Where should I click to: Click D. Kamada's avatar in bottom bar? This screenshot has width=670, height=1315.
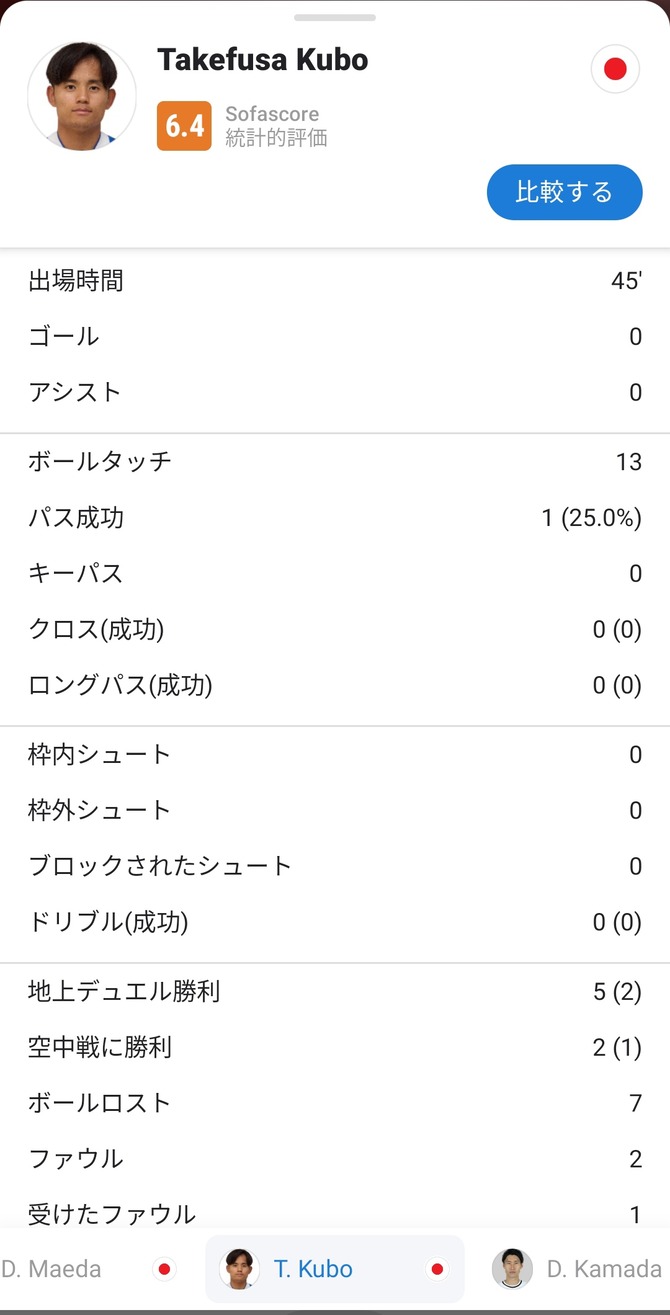(x=512, y=1269)
